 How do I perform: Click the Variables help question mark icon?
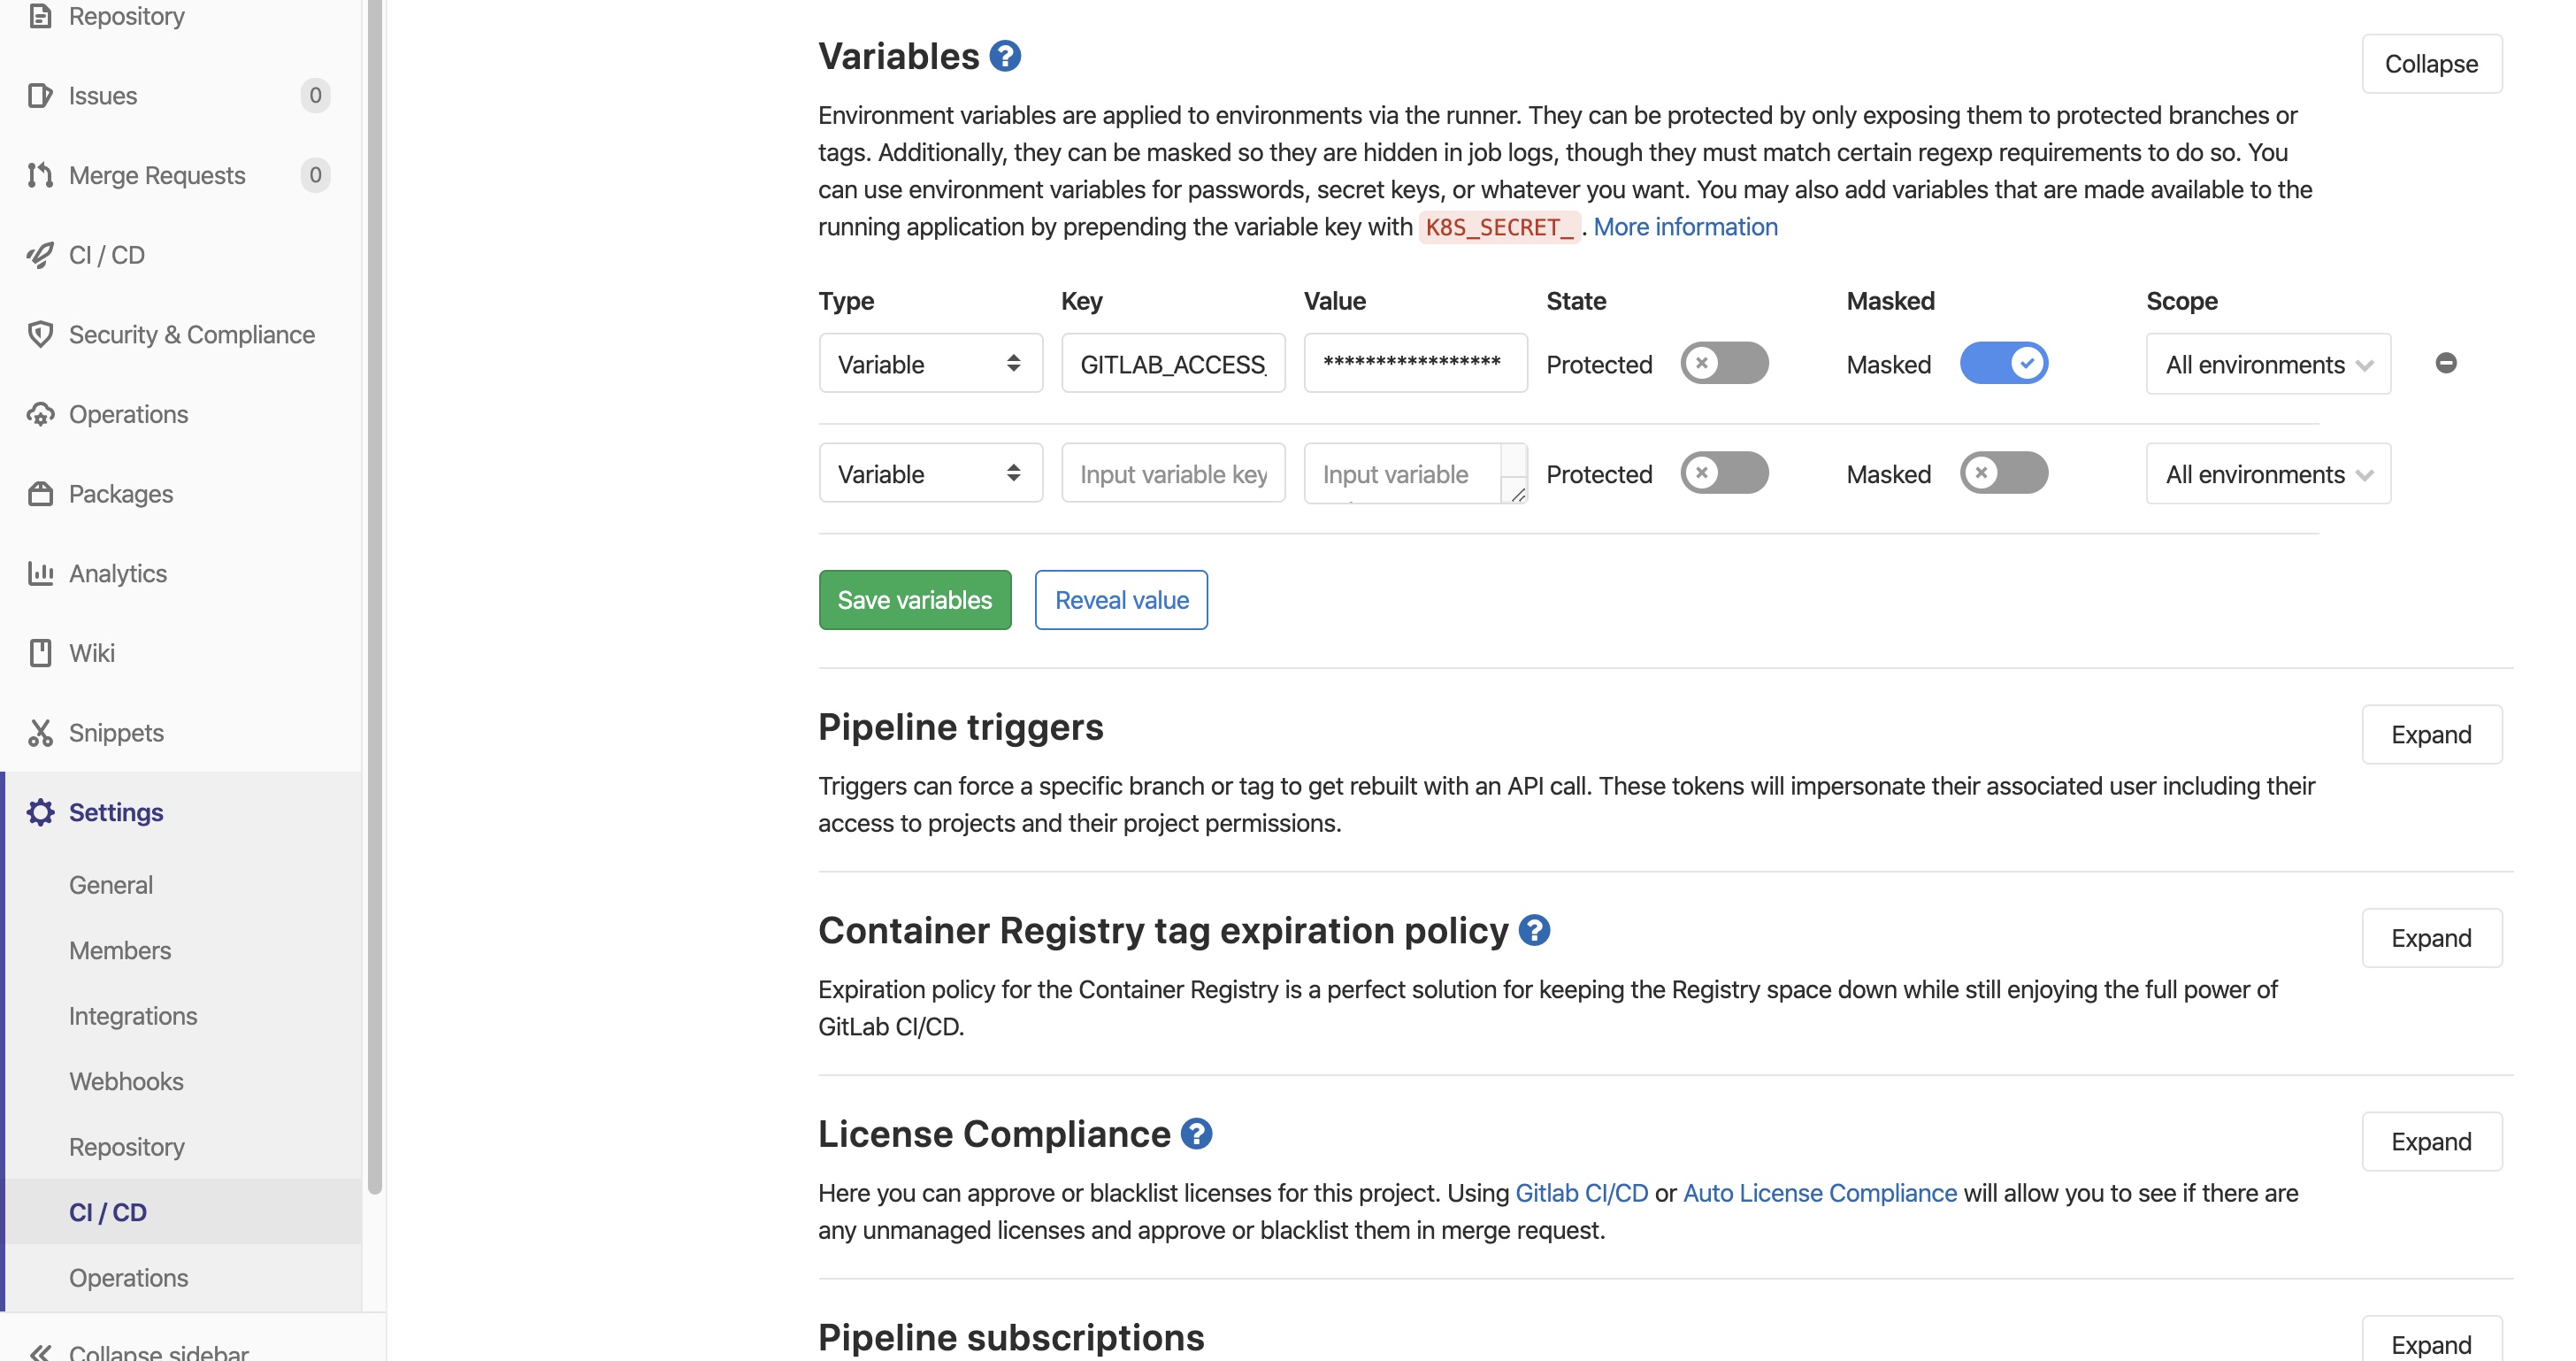1005,56
